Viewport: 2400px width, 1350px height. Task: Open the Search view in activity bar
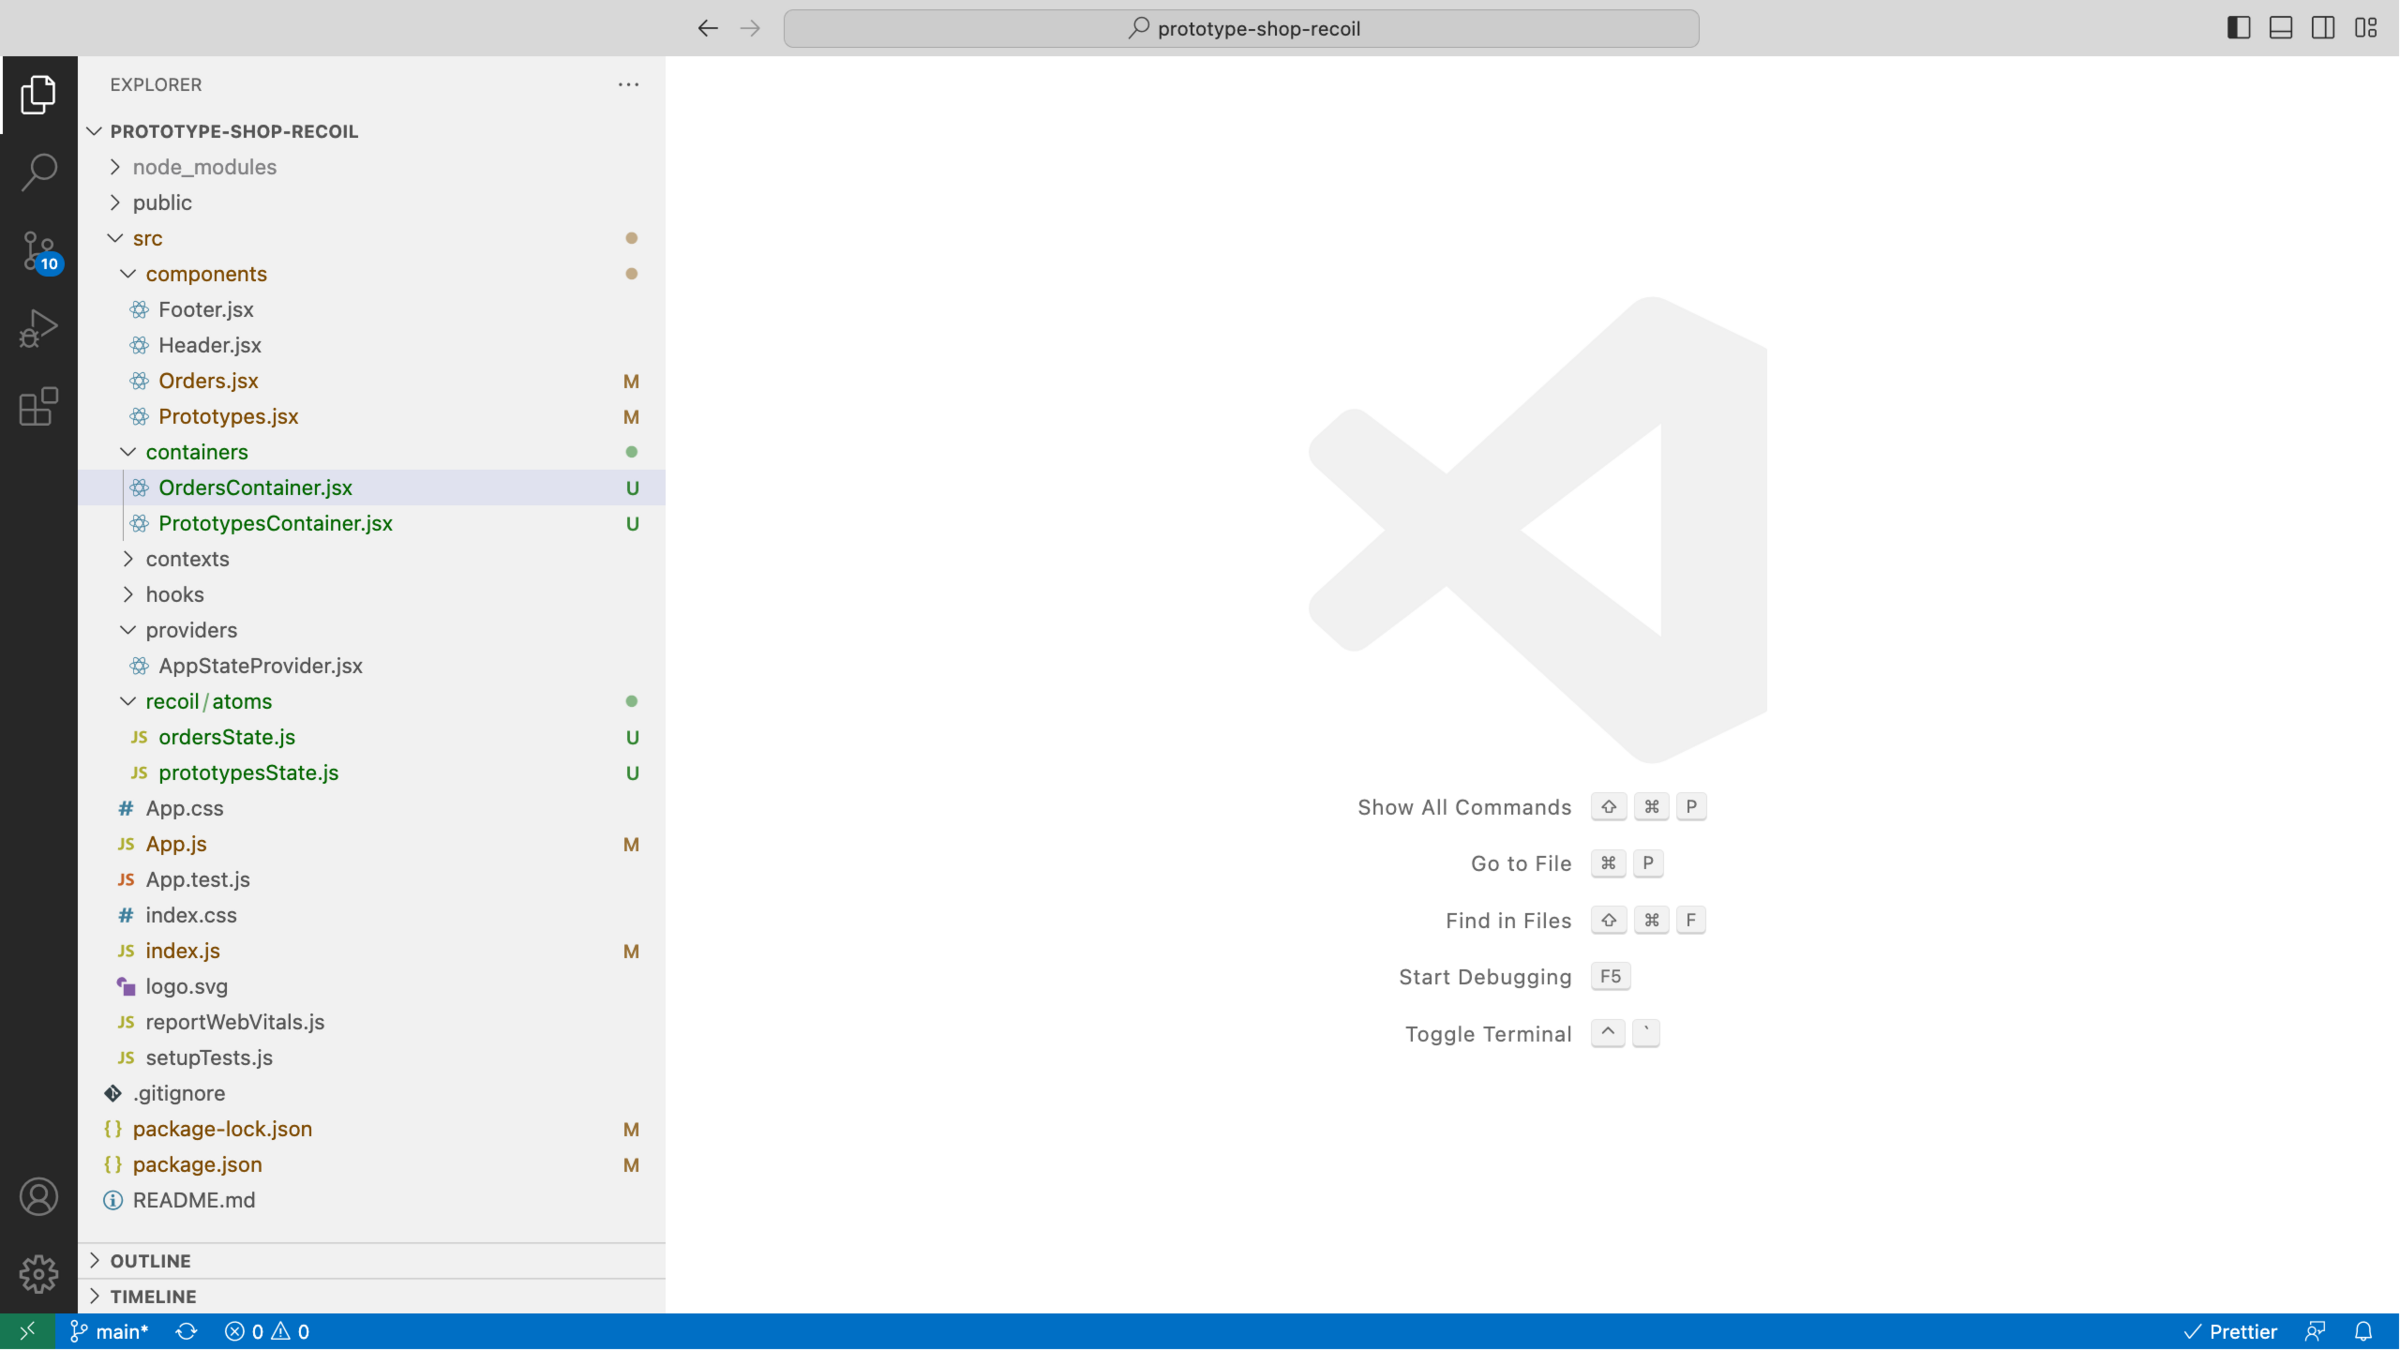pyautogui.click(x=38, y=172)
